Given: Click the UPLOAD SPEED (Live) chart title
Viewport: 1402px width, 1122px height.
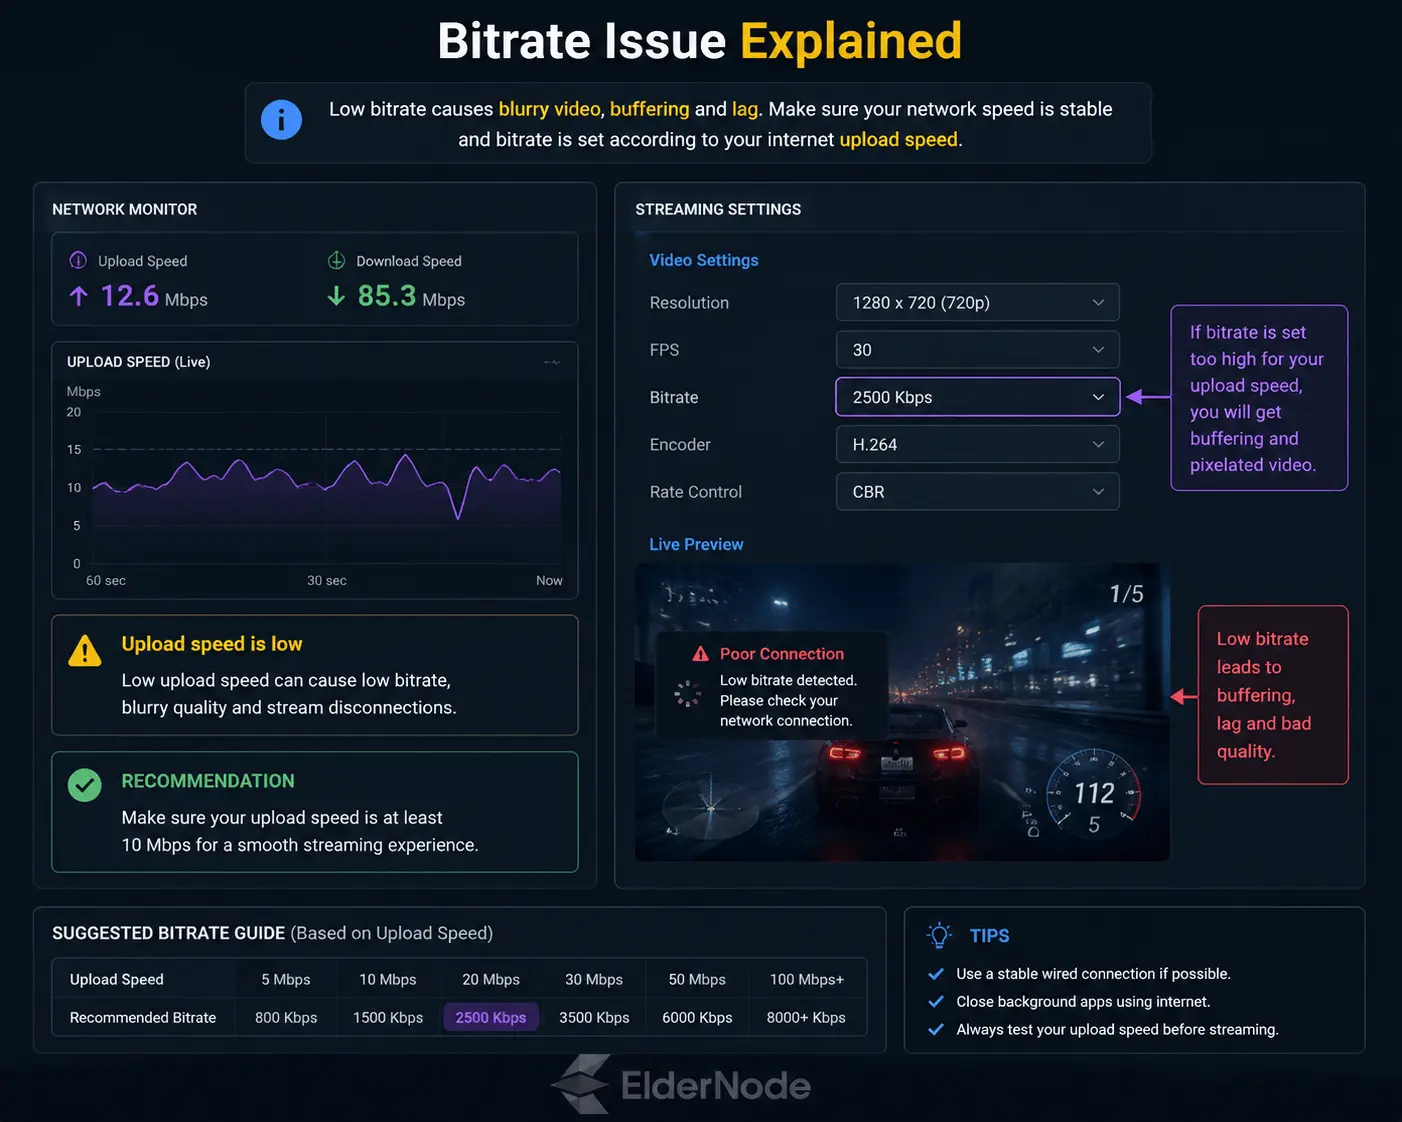Looking at the screenshot, I should 139,362.
